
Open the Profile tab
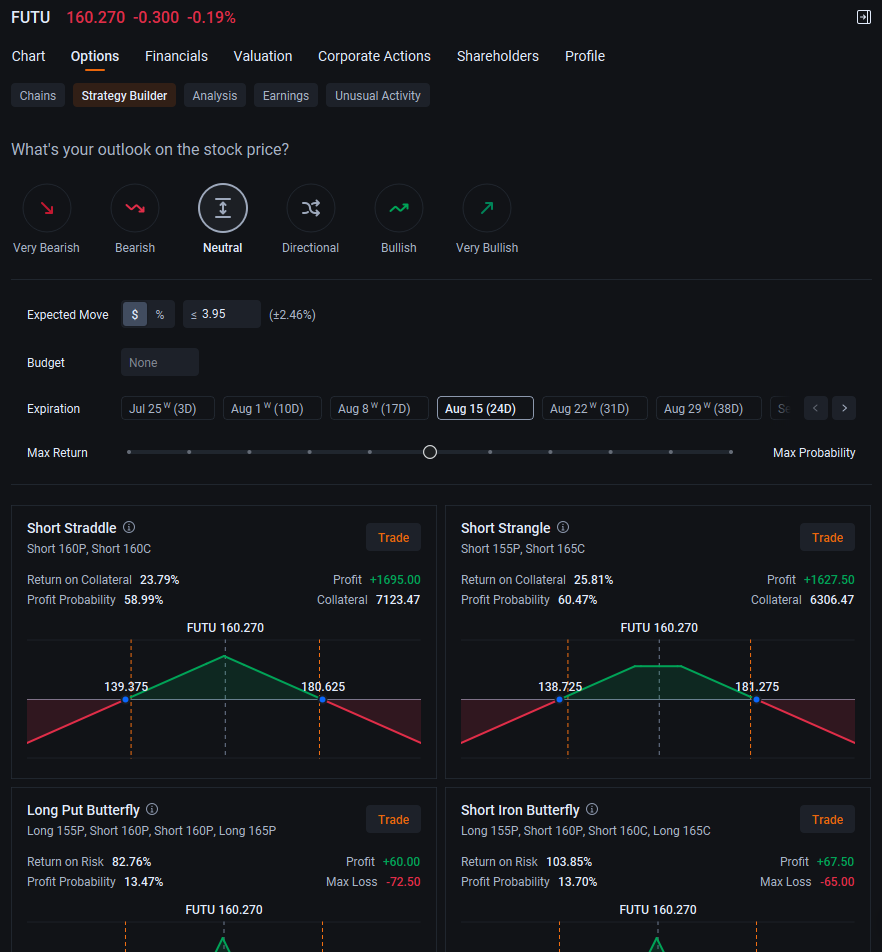(585, 56)
